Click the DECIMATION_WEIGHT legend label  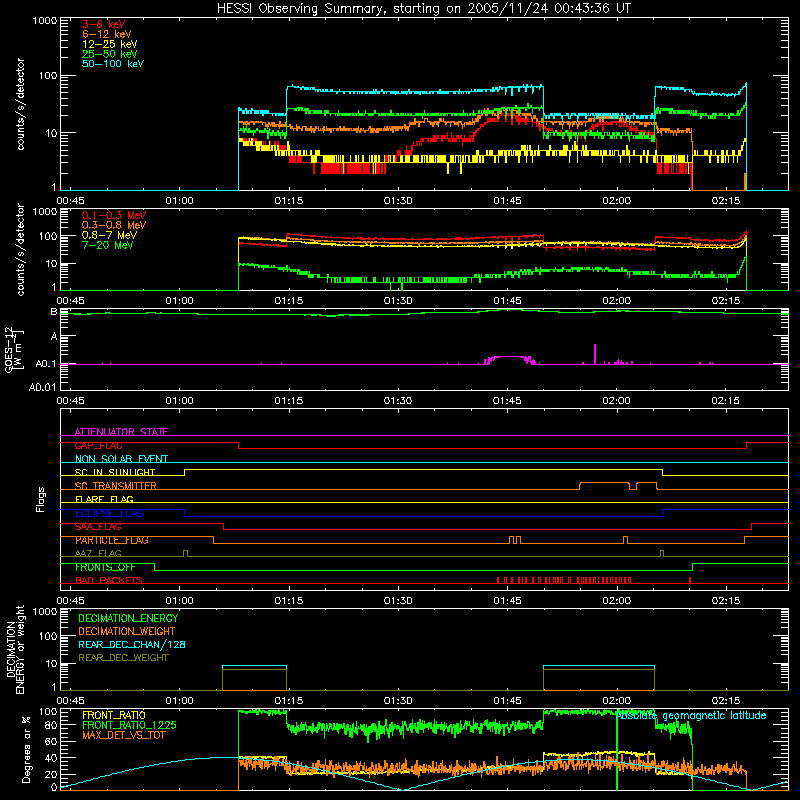(127, 631)
